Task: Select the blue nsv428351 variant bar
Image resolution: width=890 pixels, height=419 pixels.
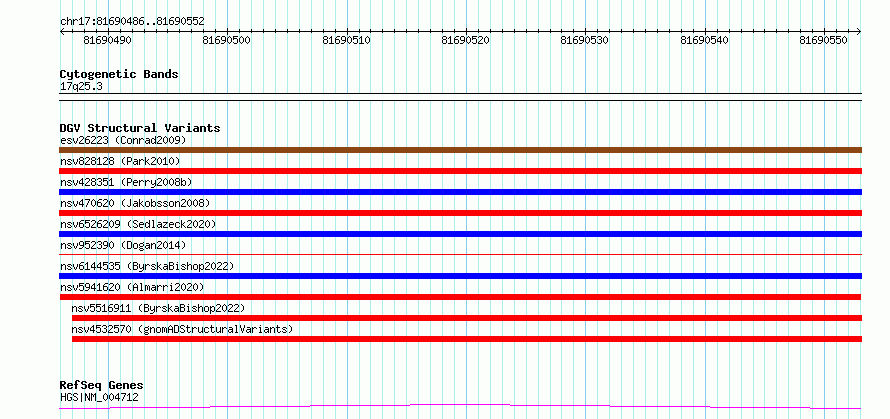Action: tap(460, 192)
